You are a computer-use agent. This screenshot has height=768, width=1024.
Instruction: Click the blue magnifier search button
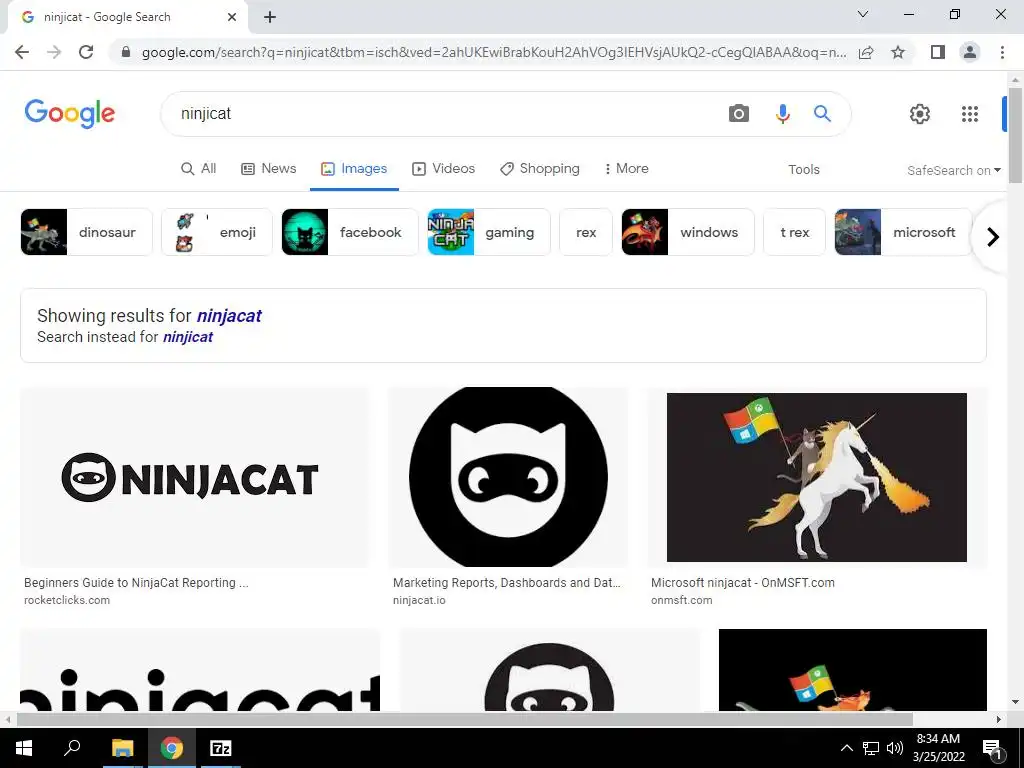822,114
